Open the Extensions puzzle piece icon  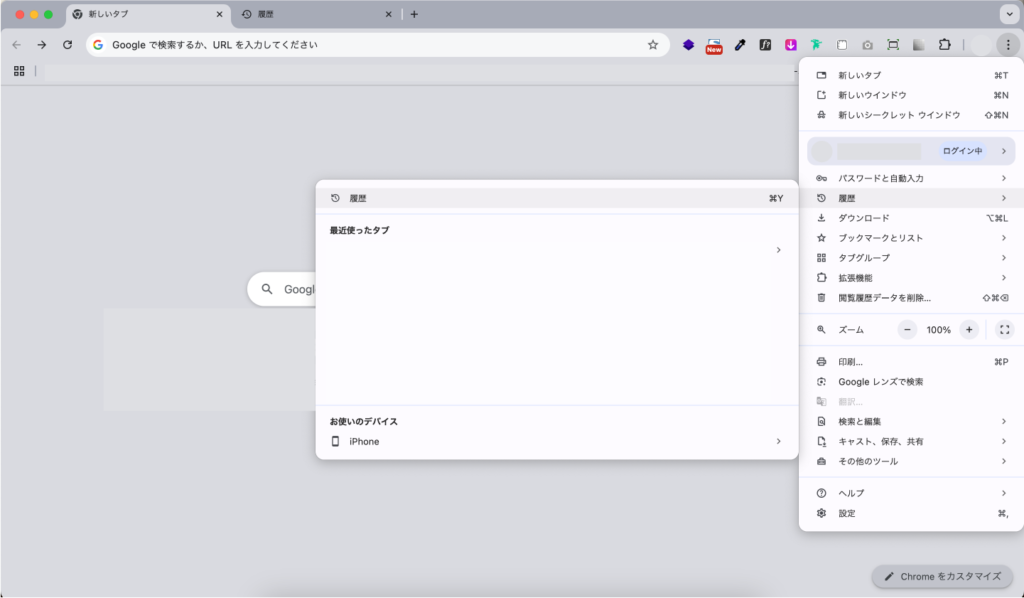pyautogui.click(x=944, y=45)
